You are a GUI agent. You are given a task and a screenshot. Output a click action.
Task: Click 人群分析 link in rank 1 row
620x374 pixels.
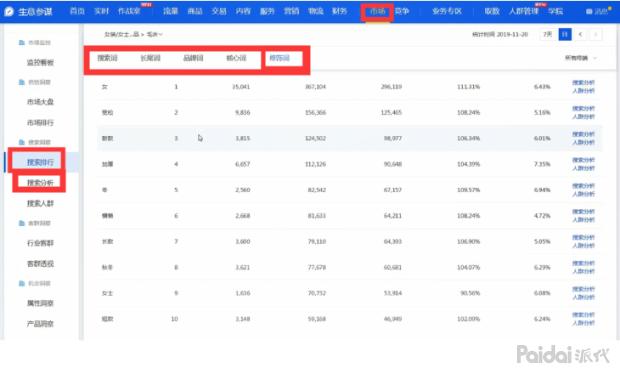[583, 91]
